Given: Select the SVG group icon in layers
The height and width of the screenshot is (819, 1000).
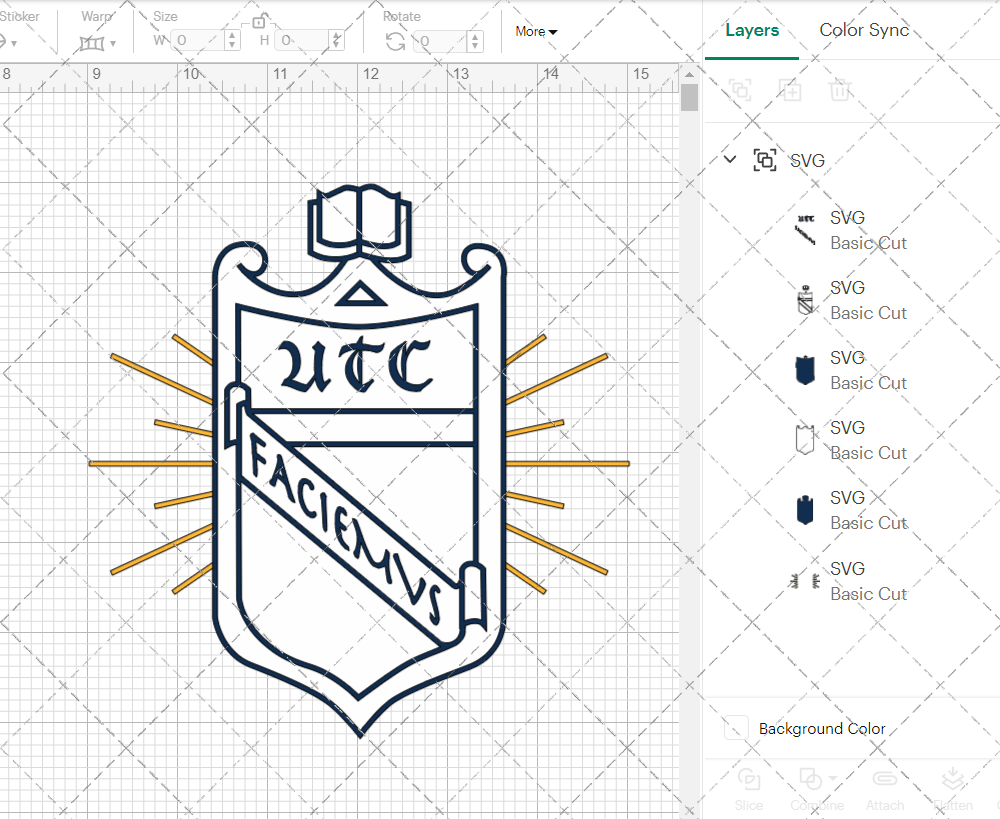Looking at the screenshot, I should [x=765, y=160].
